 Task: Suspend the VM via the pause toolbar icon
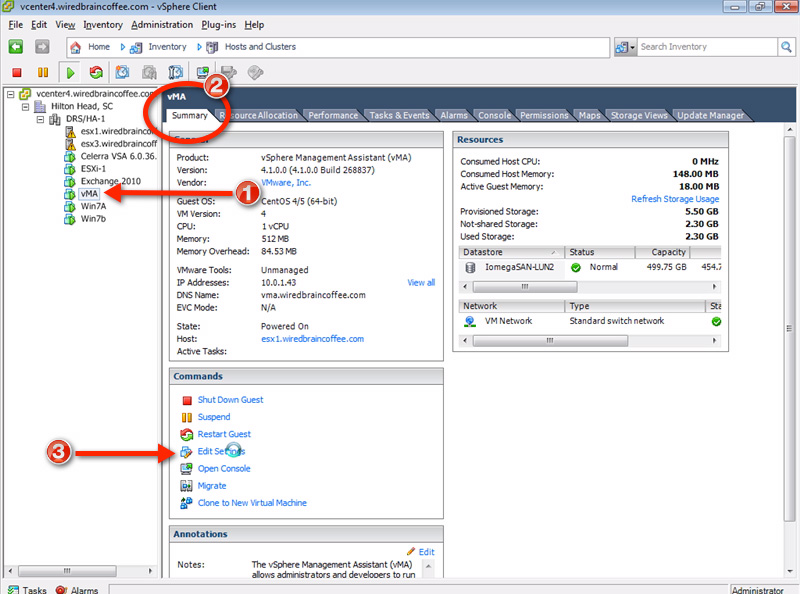(41, 73)
